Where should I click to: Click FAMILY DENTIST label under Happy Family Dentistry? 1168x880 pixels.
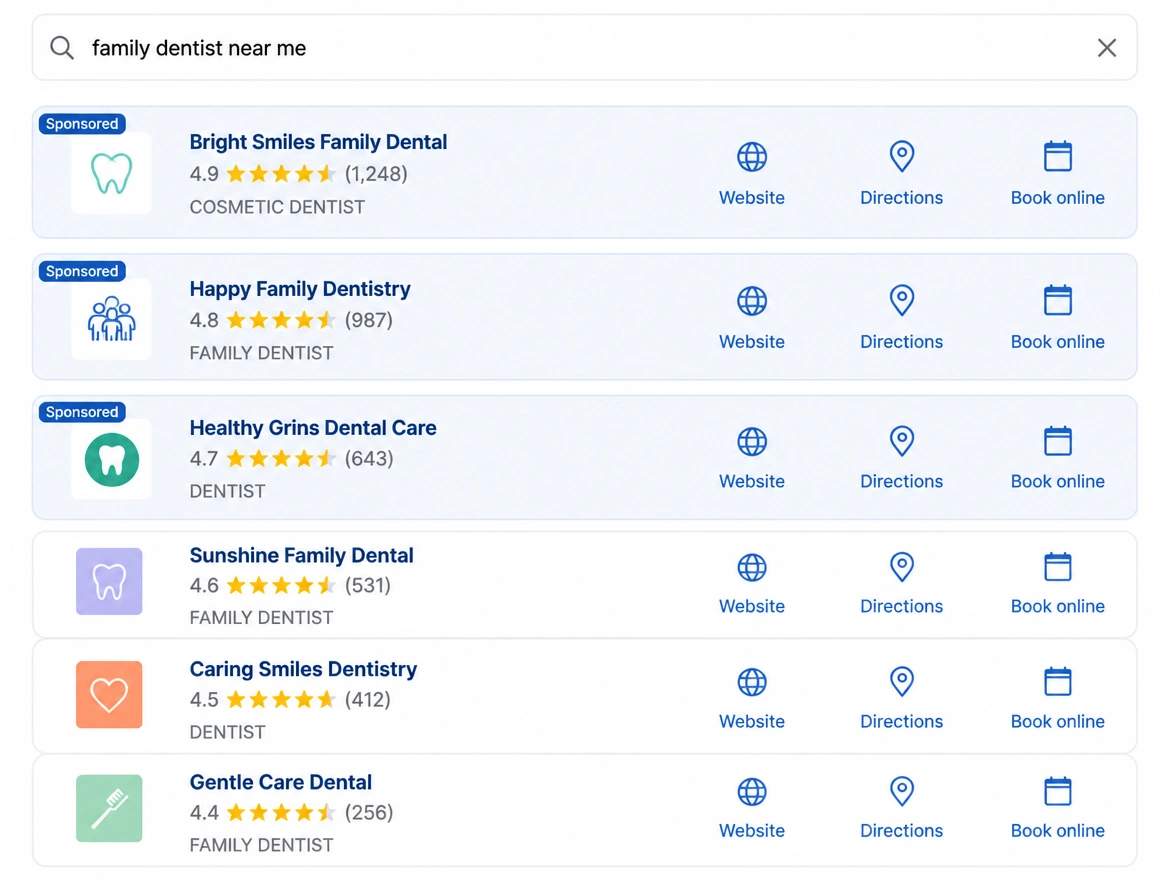click(261, 353)
